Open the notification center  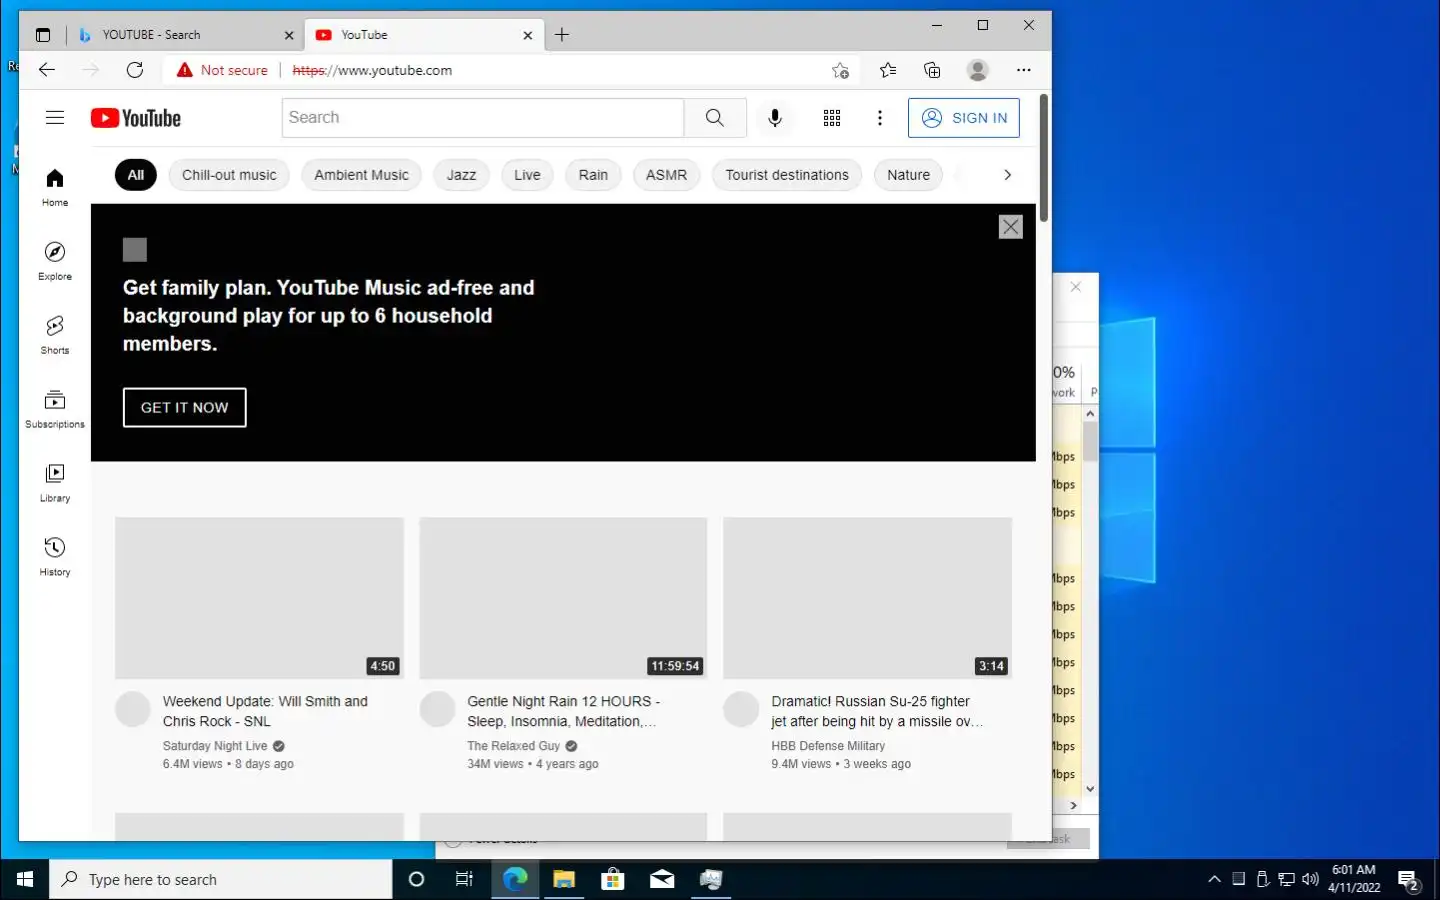(1409, 880)
